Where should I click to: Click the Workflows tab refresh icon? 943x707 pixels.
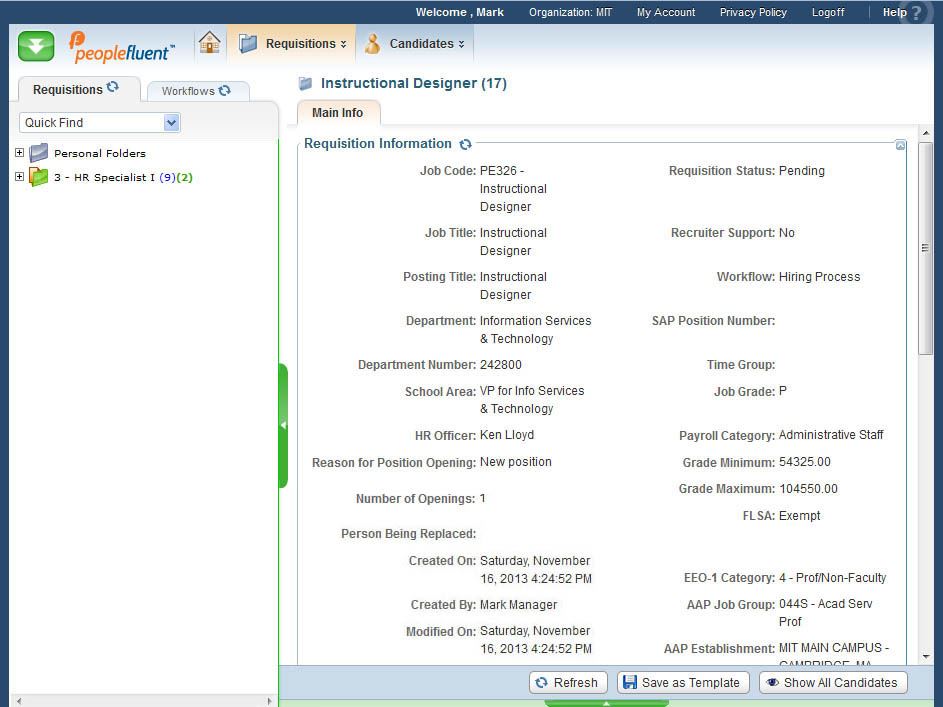point(225,90)
